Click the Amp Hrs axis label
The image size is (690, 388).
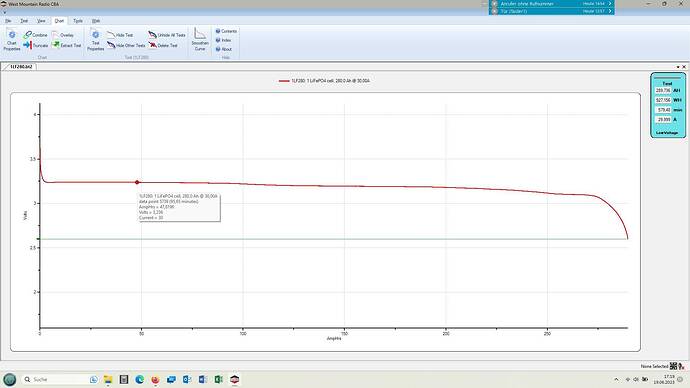click(334, 339)
